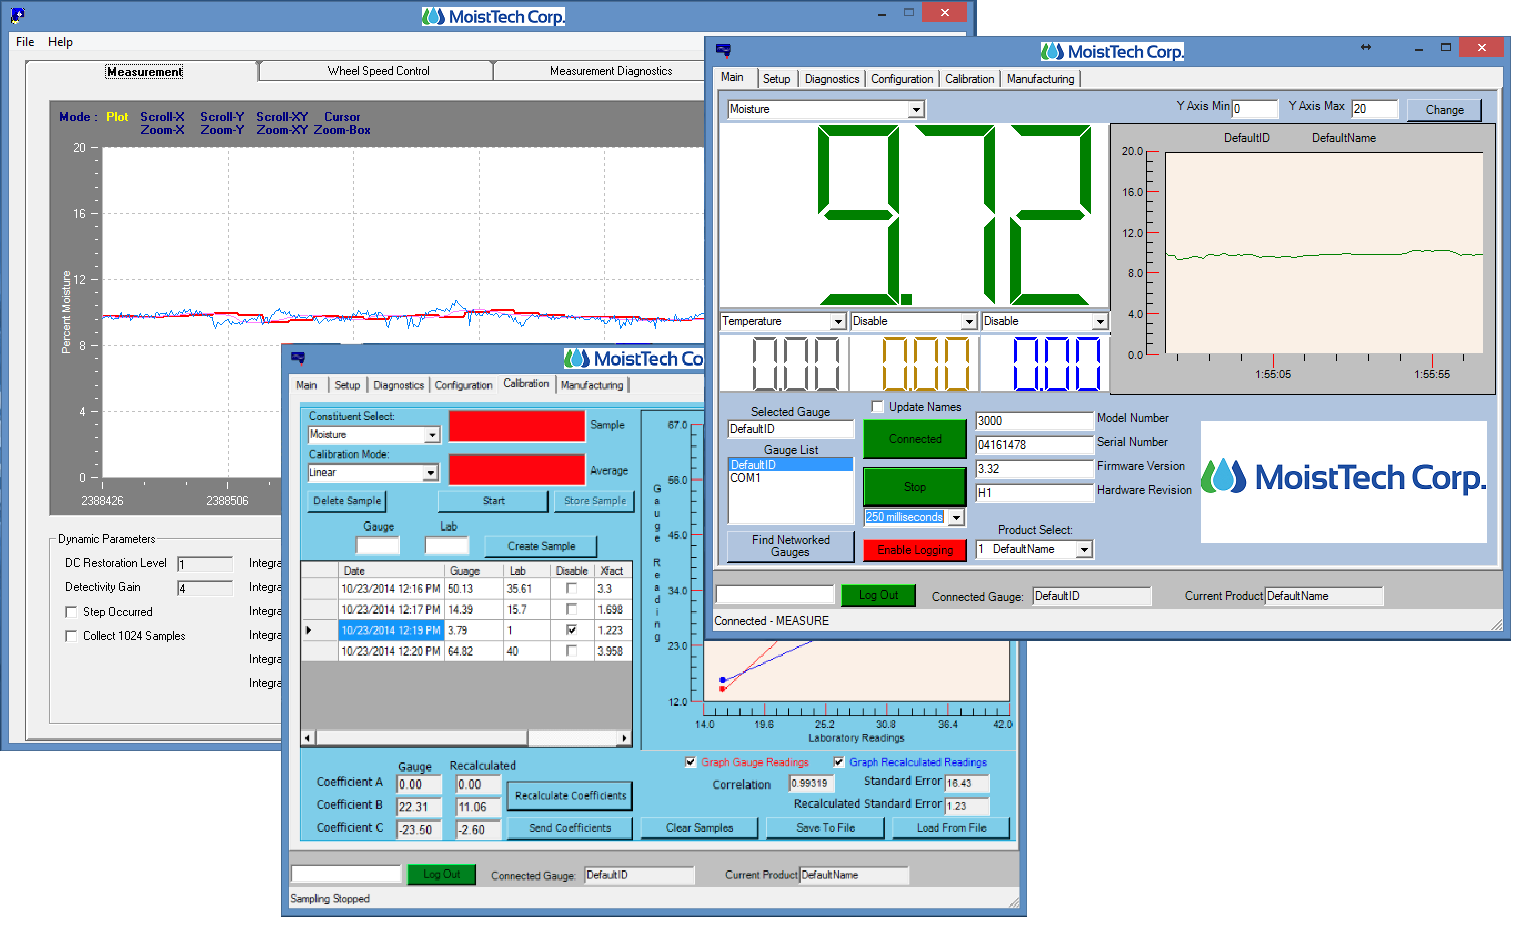Click the Scroll-X plot mode
The height and width of the screenshot is (930, 1518).
point(162,117)
